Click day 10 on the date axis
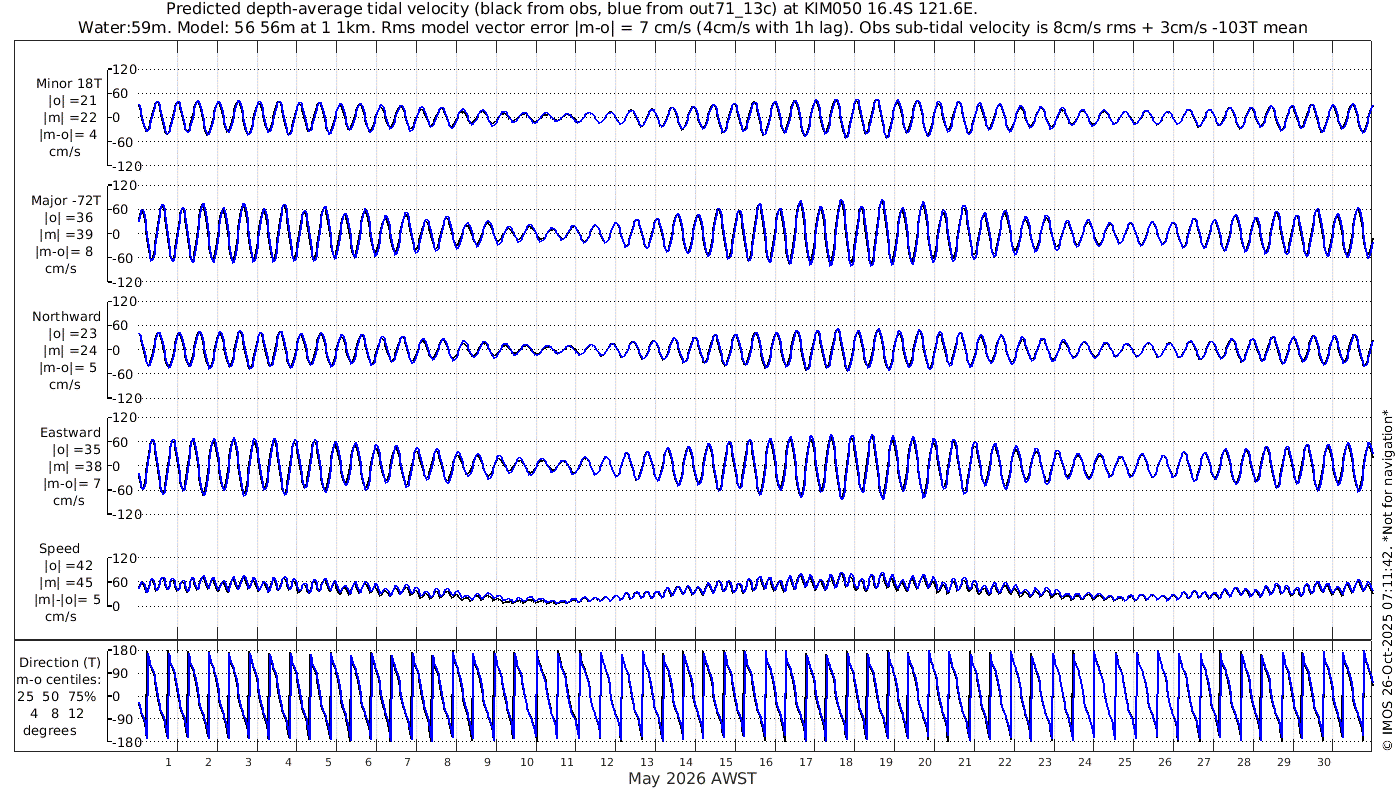The width and height of the screenshot is (1400, 800). [527, 762]
